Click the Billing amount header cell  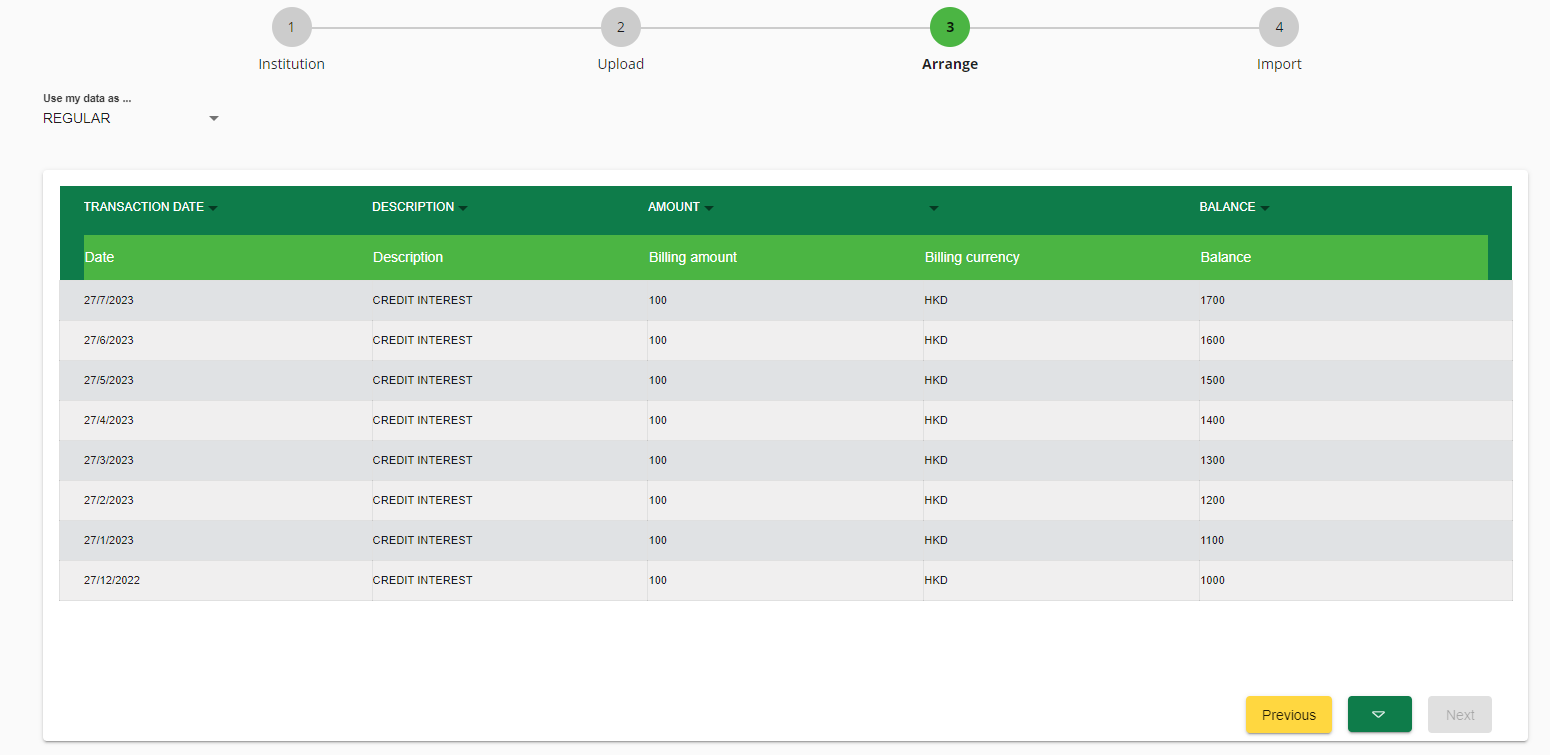693,257
